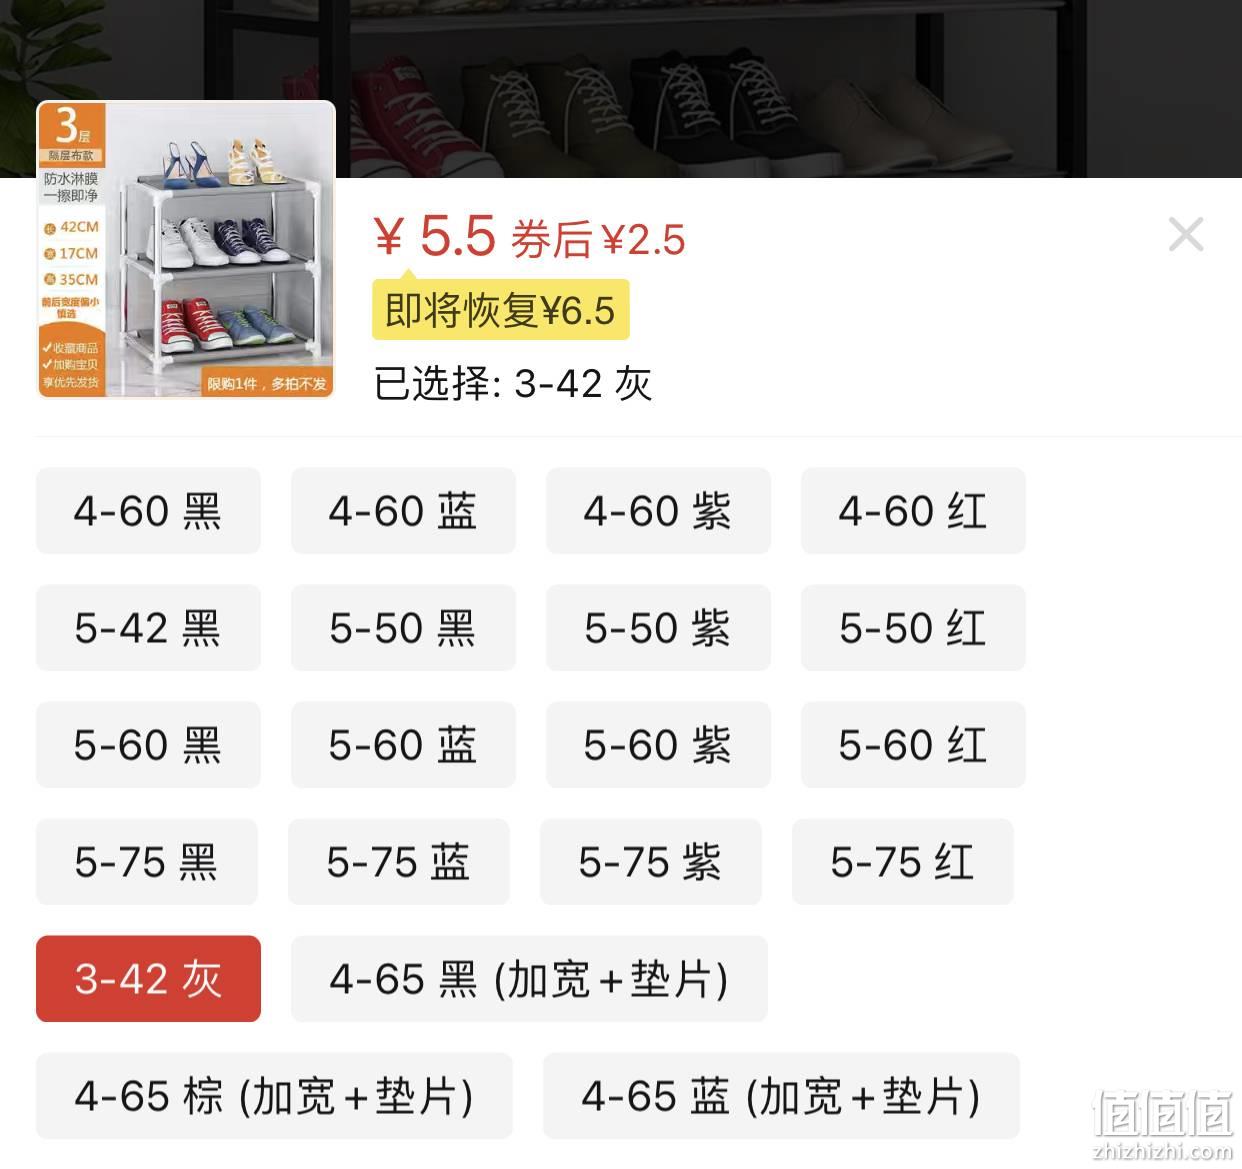This screenshot has width=1242, height=1169.
Task: Choose 4-65 棕 (加宽+垫片) variant
Action: point(274,1095)
